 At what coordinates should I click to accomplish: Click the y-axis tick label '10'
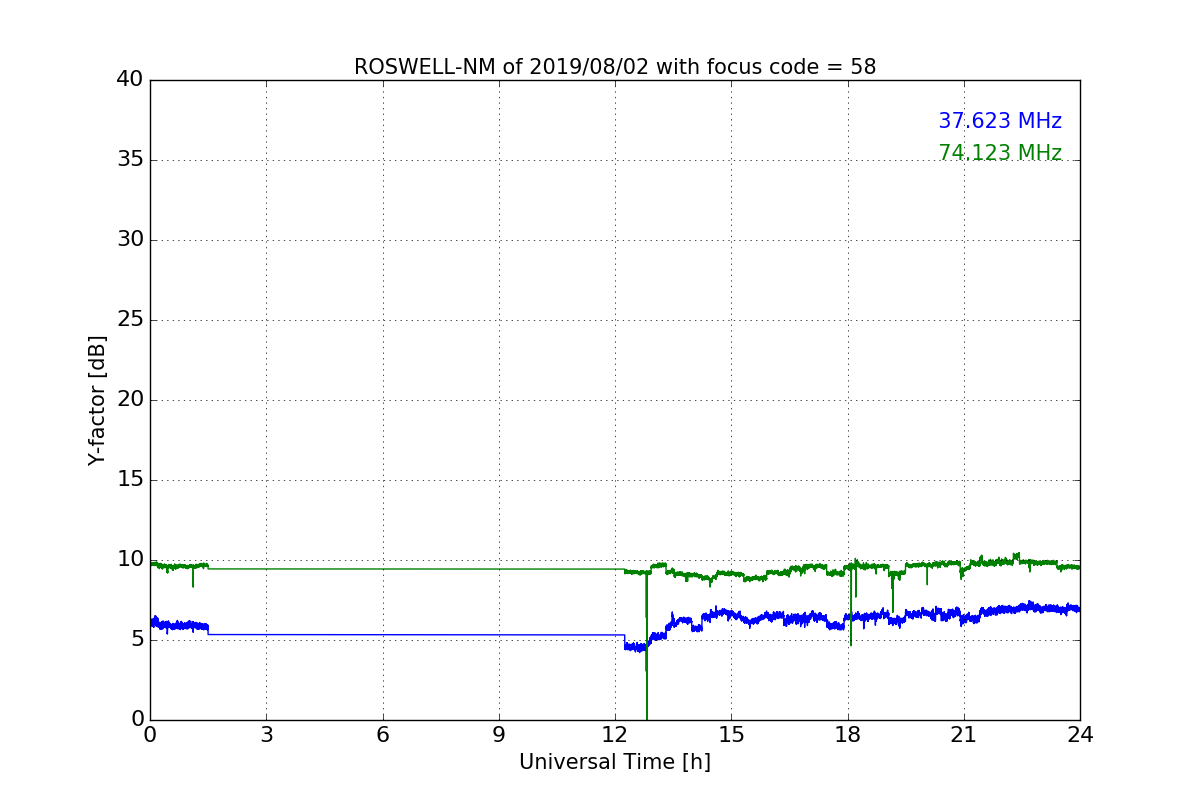pos(130,559)
